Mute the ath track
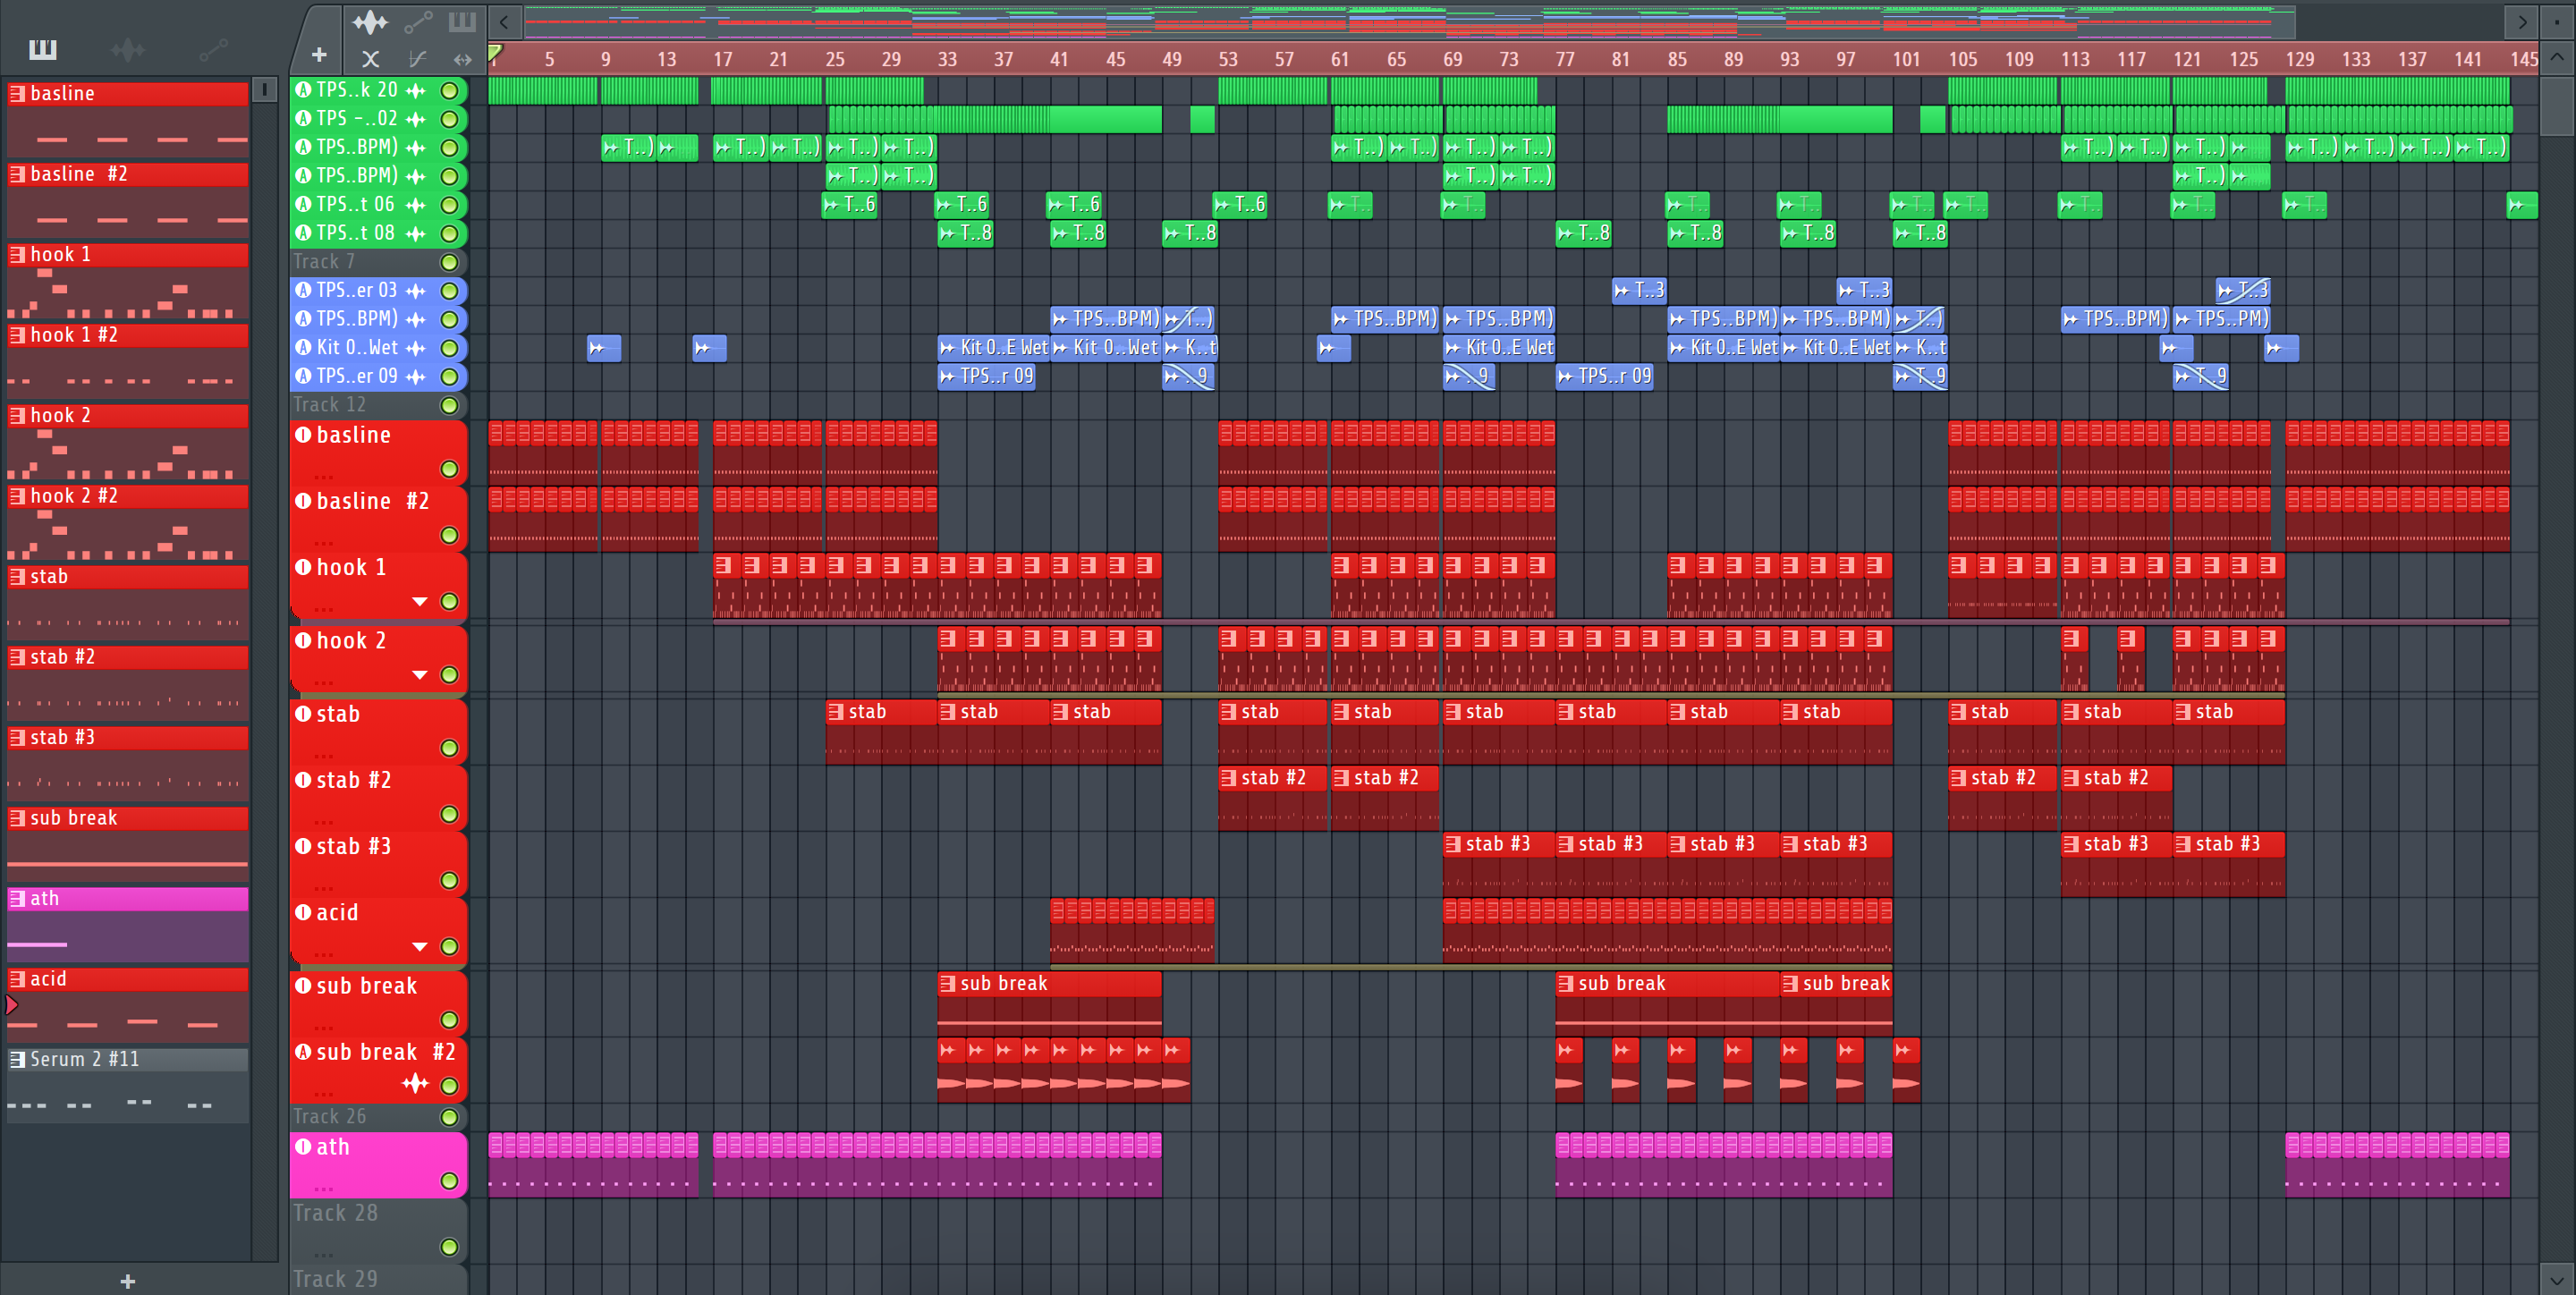 (x=450, y=1181)
